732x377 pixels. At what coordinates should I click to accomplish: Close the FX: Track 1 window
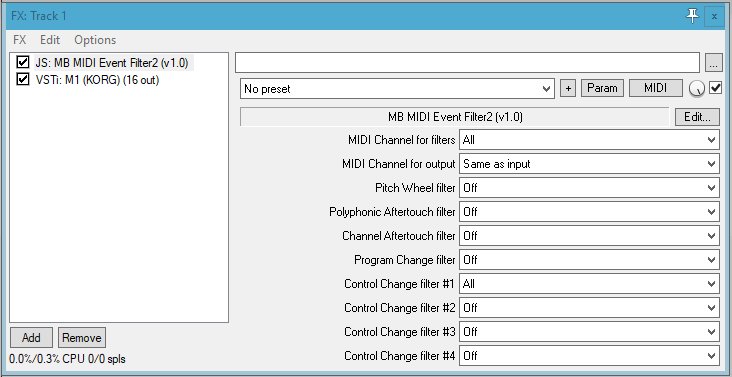click(714, 16)
